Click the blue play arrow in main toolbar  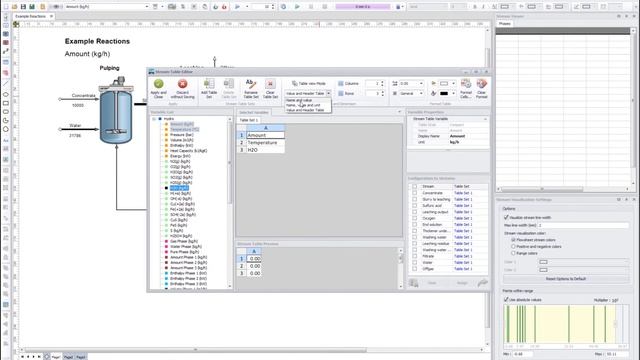[237, 7]
